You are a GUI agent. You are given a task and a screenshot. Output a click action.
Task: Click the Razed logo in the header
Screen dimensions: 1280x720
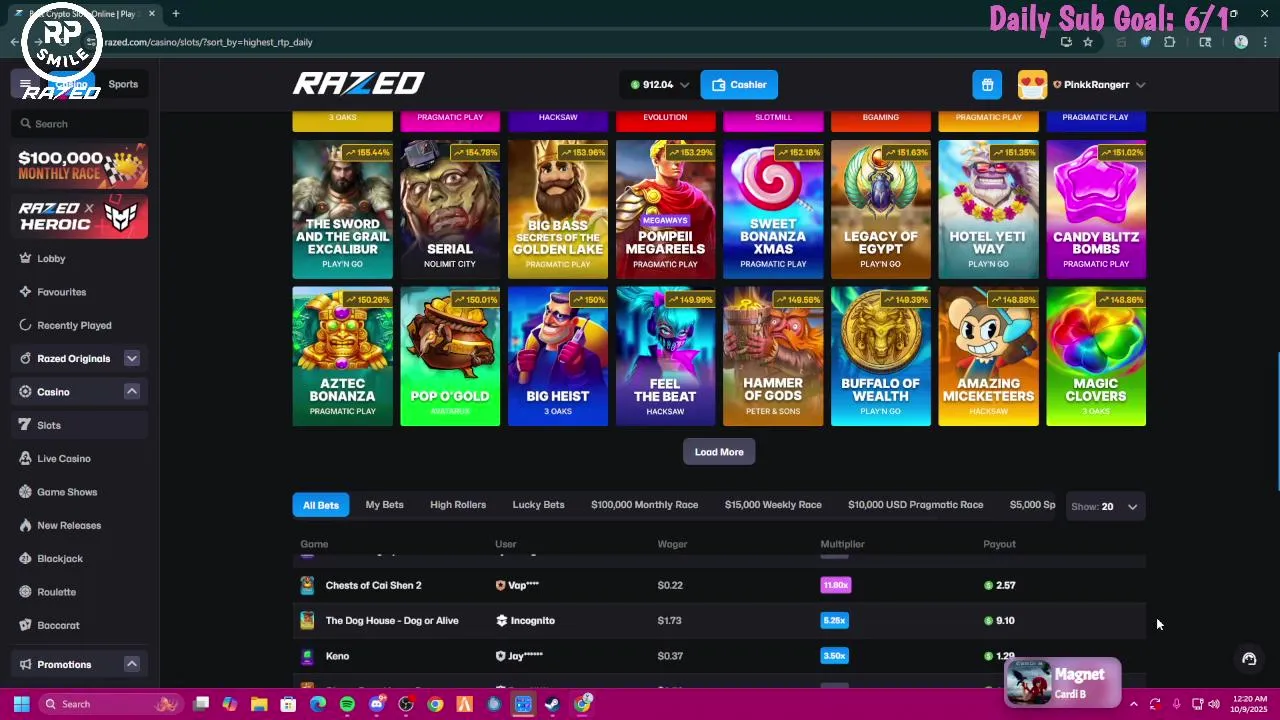pos(358,84)
